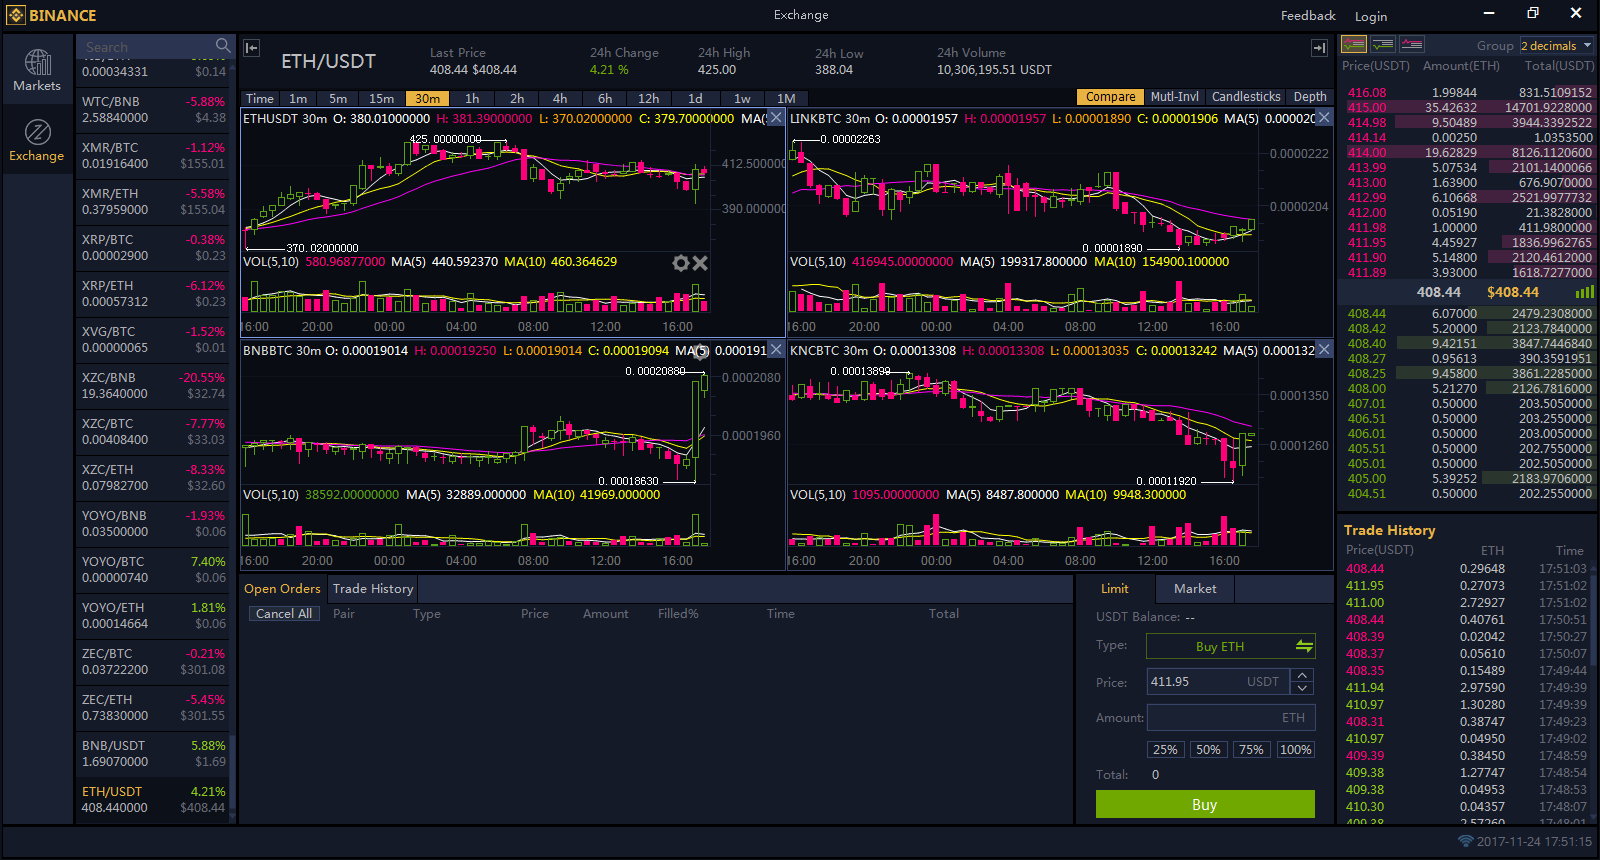Screen dimensions: 1600x860
Task: Click the Amount input field
Action: tap(1231, 717)
